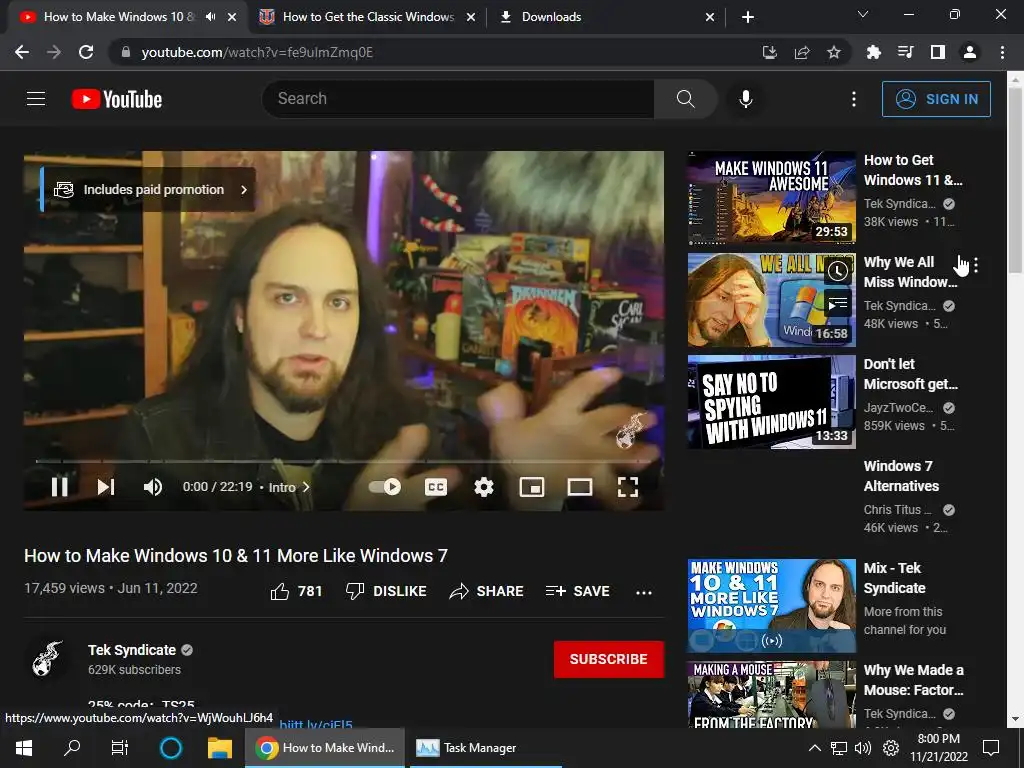Open Say No To Spying thumbnail
The image size is (1024, 768).
pos(771,402)
